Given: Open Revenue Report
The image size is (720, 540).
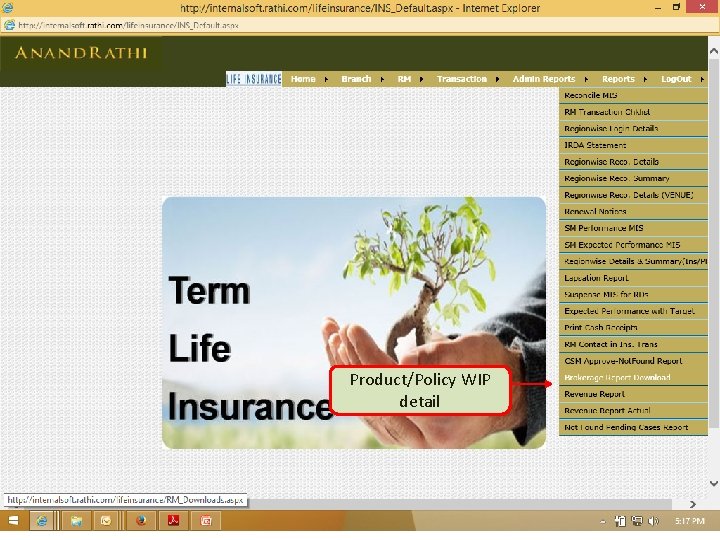Looking at the screenshot, I should [633, 394].
